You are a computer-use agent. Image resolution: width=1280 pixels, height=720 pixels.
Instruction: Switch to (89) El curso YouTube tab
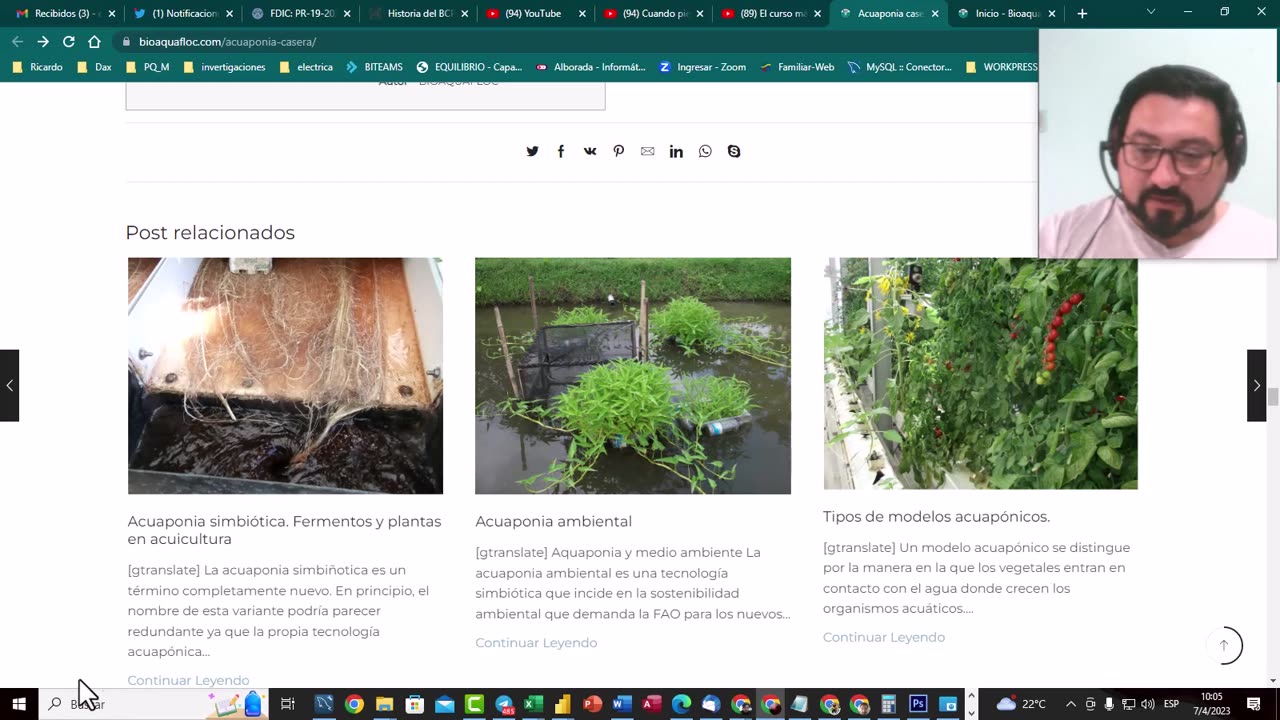pyautogui.click(x=772, y=13)
